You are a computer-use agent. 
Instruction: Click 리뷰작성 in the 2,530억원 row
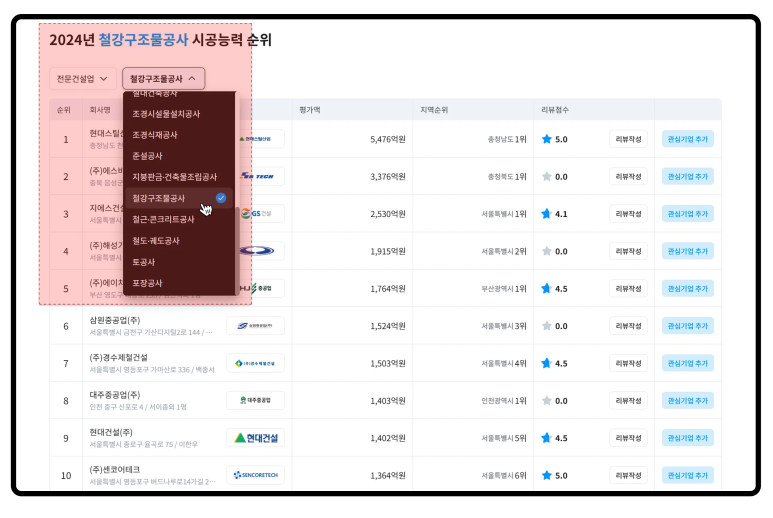coord(628,214)
